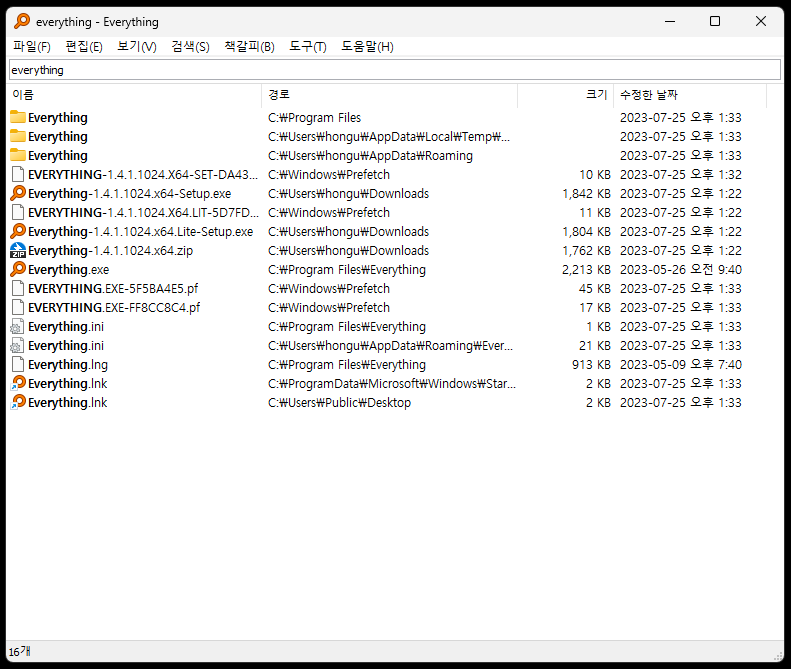The height and width of the screenshot is (669, 791).
Task: Select folder icon of Everything in Local\Temp path
Action: tap(18, 136)
